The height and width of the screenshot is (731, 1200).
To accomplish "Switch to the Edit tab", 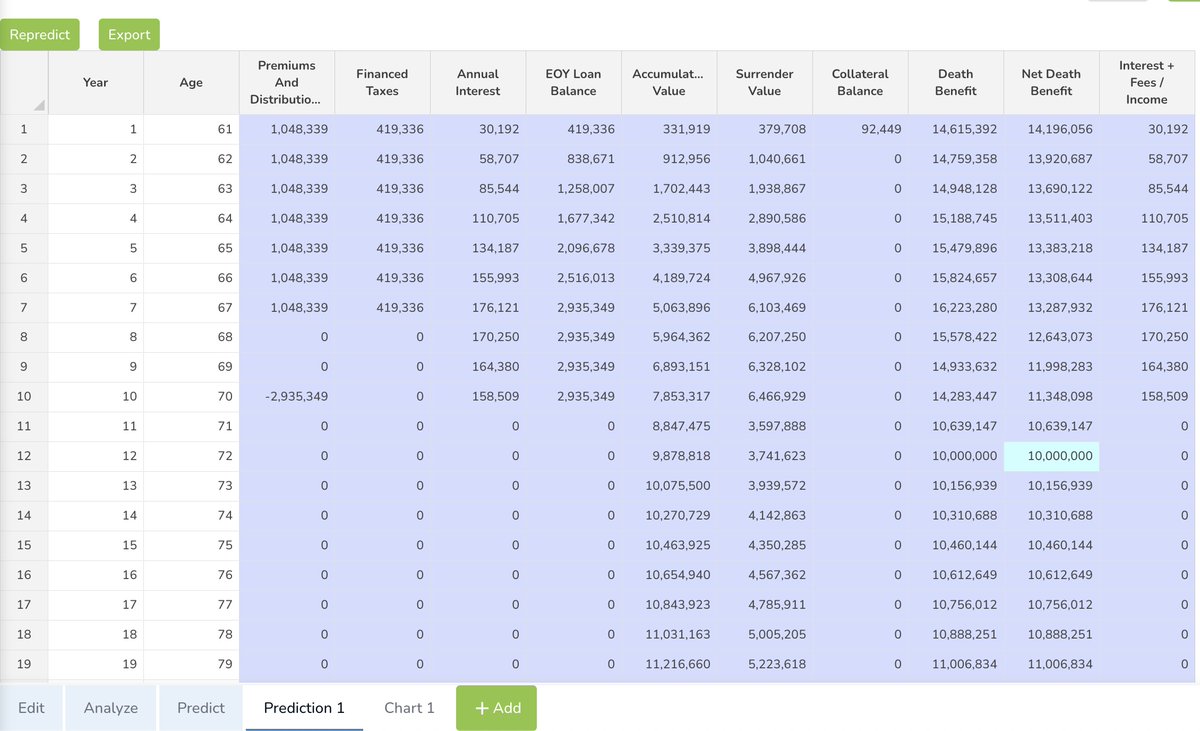I will click(31, 707).
